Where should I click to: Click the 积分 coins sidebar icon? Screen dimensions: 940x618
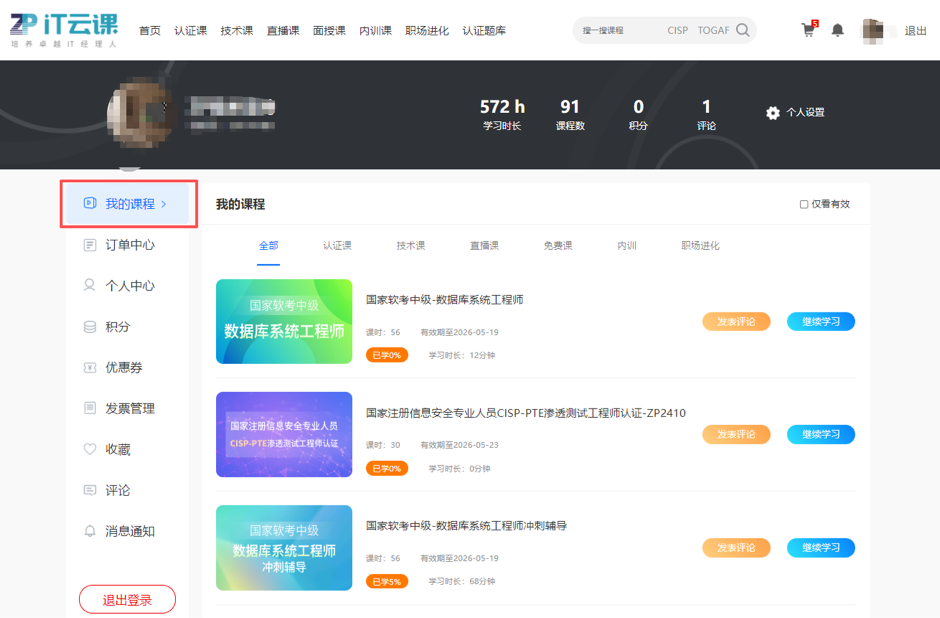coord(90,327)
